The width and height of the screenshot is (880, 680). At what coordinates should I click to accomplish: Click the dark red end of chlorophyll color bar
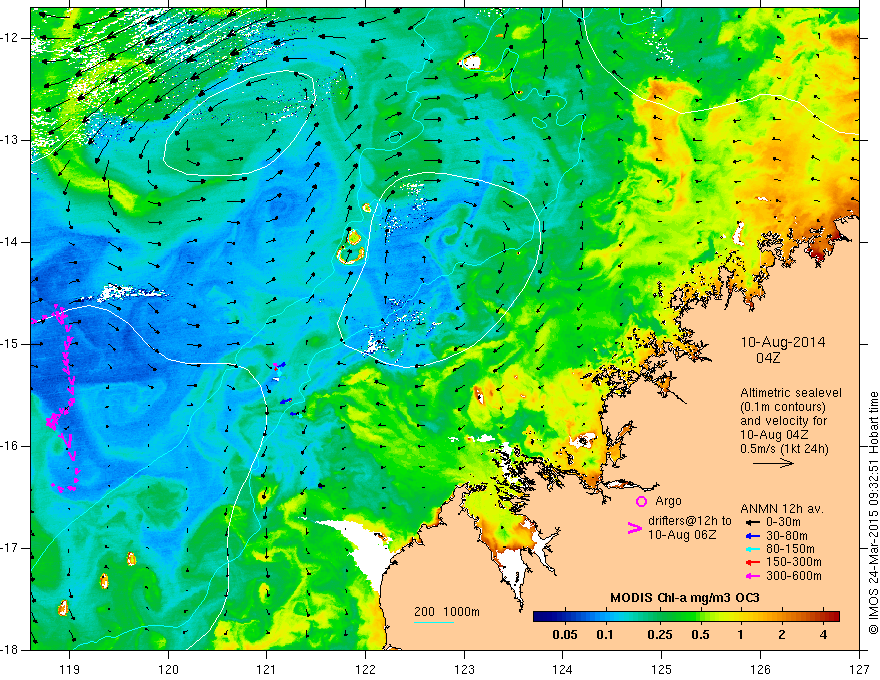(x=833, y=617)
